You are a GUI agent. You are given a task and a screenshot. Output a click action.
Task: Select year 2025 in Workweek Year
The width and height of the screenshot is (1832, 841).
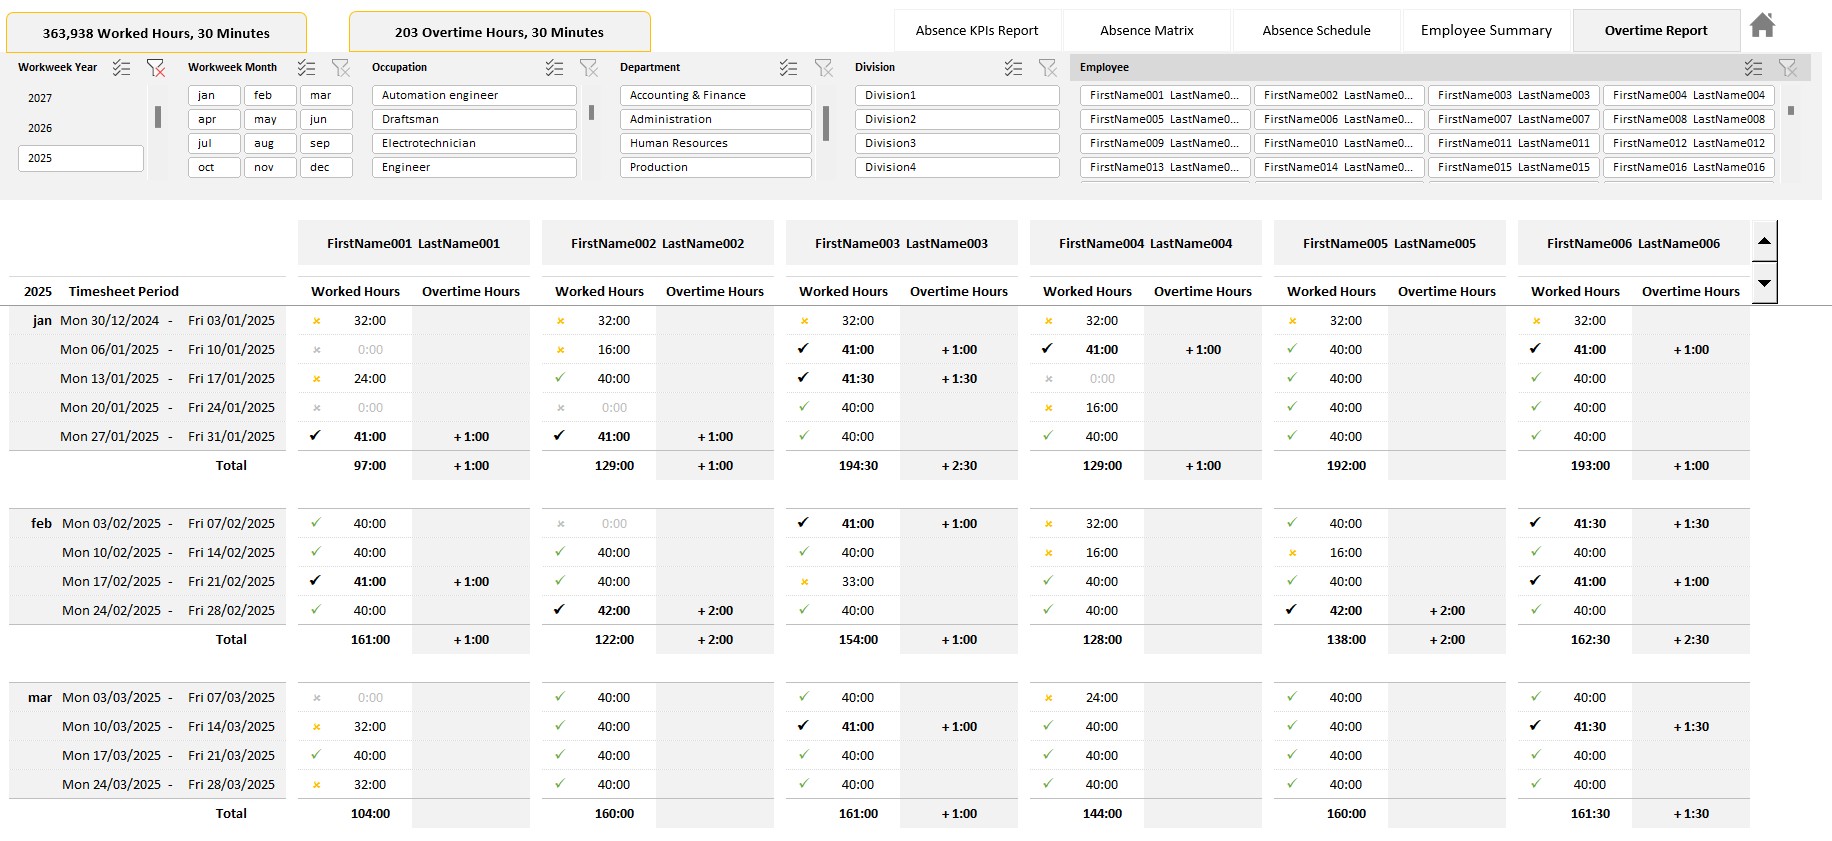[x=80, y=158]
